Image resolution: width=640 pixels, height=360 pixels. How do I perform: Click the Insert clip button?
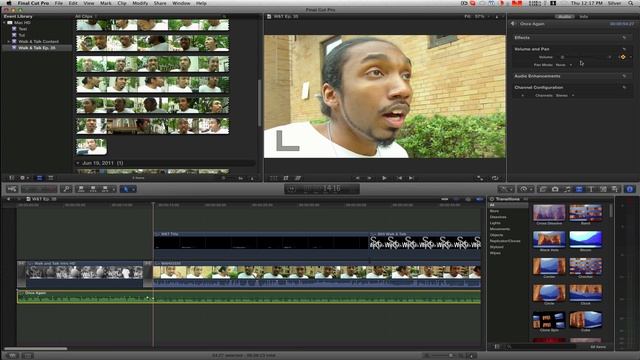point(93,189)
